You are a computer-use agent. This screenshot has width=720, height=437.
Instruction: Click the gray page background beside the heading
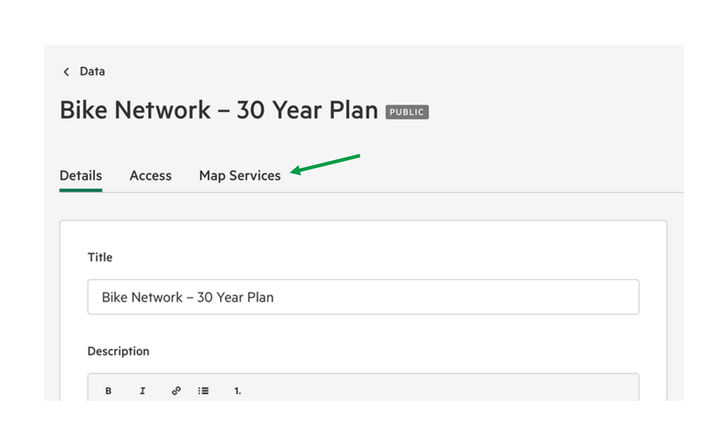[551, 110]
